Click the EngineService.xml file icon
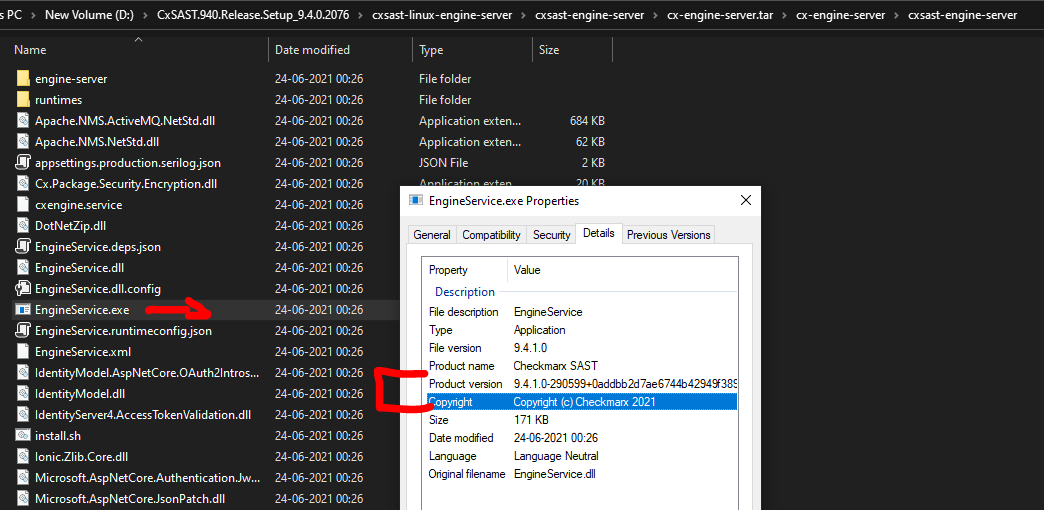 23,352
